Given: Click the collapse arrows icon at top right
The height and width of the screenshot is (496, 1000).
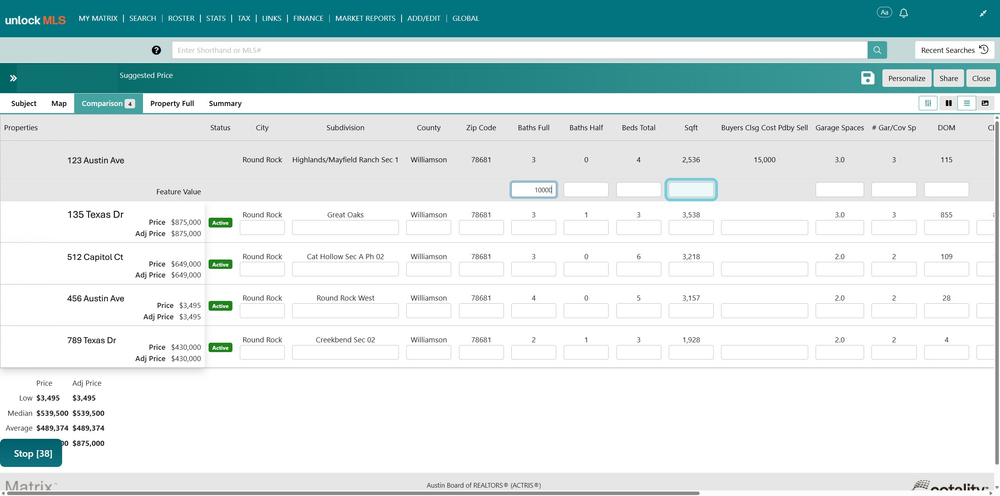Looking at the screenshot, I should (983, 13).
